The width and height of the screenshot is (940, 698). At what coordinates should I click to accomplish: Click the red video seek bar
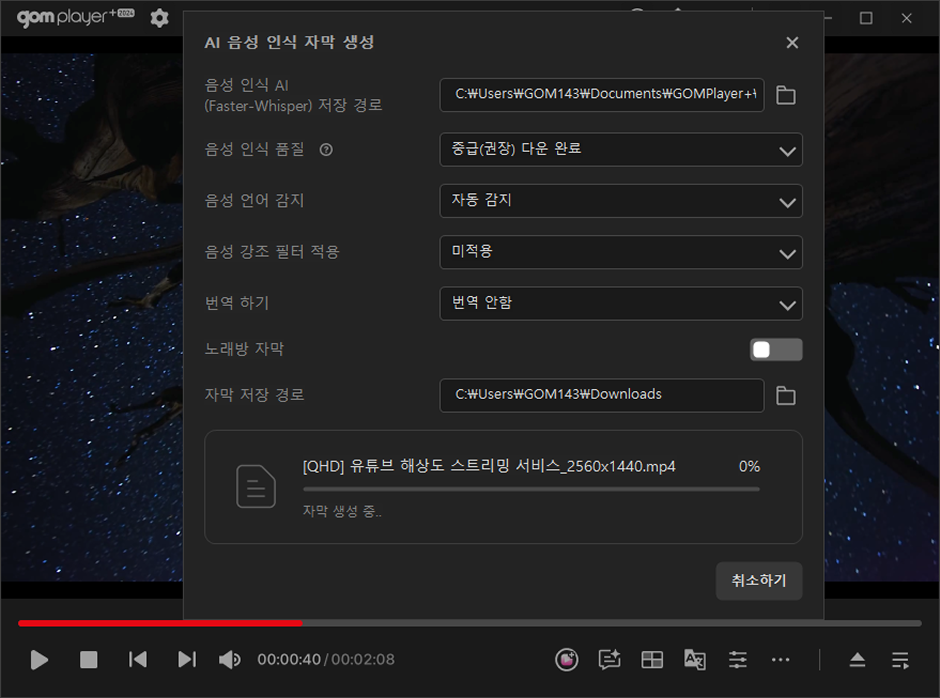[160, 623]
